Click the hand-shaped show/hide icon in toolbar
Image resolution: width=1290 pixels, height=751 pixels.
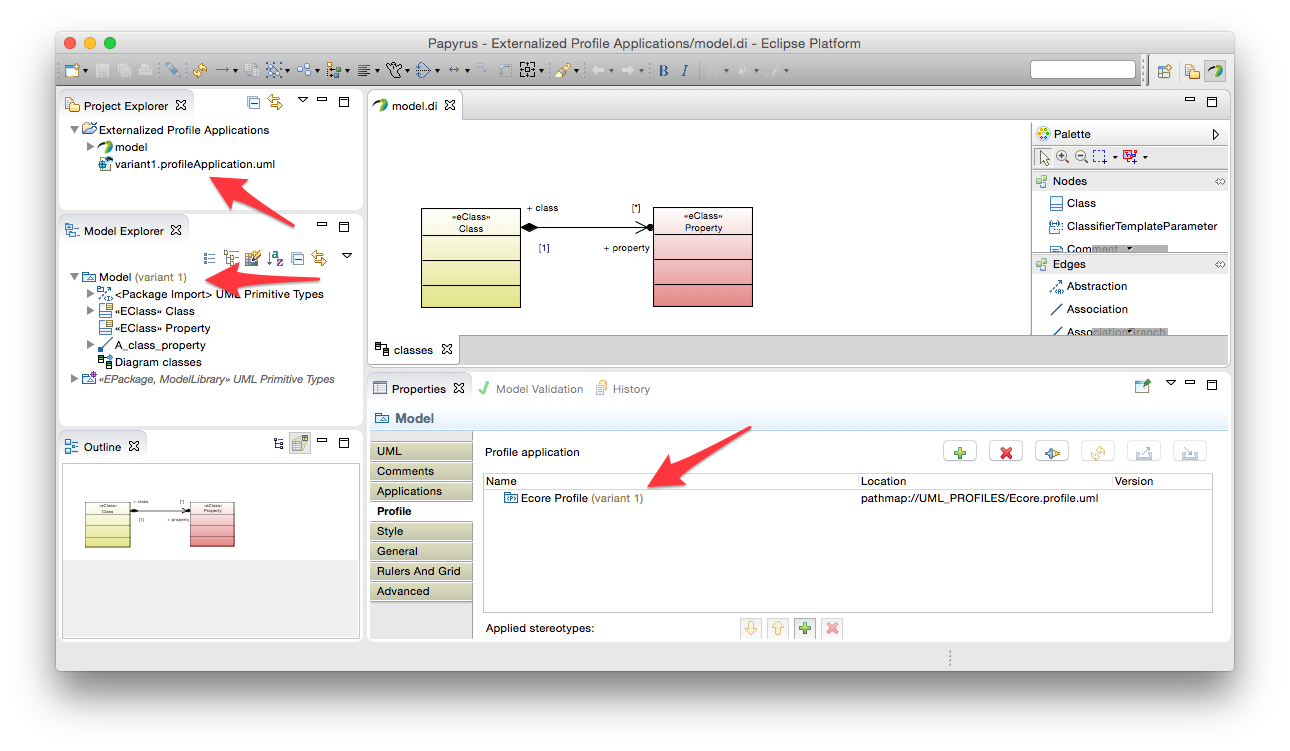pos(395,71)
